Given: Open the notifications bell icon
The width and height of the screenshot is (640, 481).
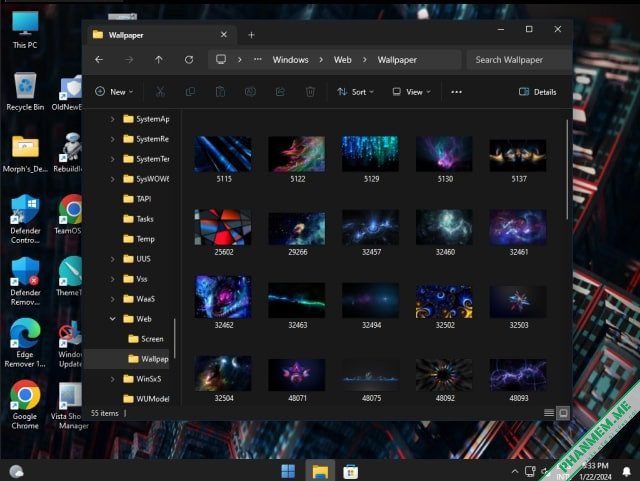Looking at the screenshot, I should 627,472.
